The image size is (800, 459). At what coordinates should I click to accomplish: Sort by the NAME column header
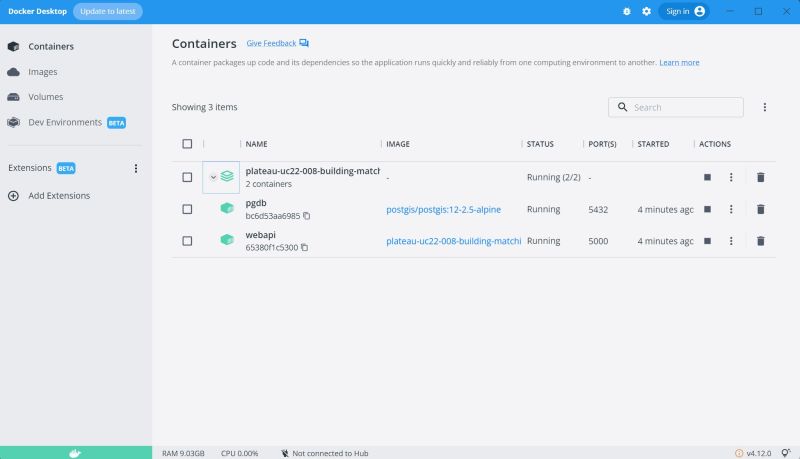point(256,144)
